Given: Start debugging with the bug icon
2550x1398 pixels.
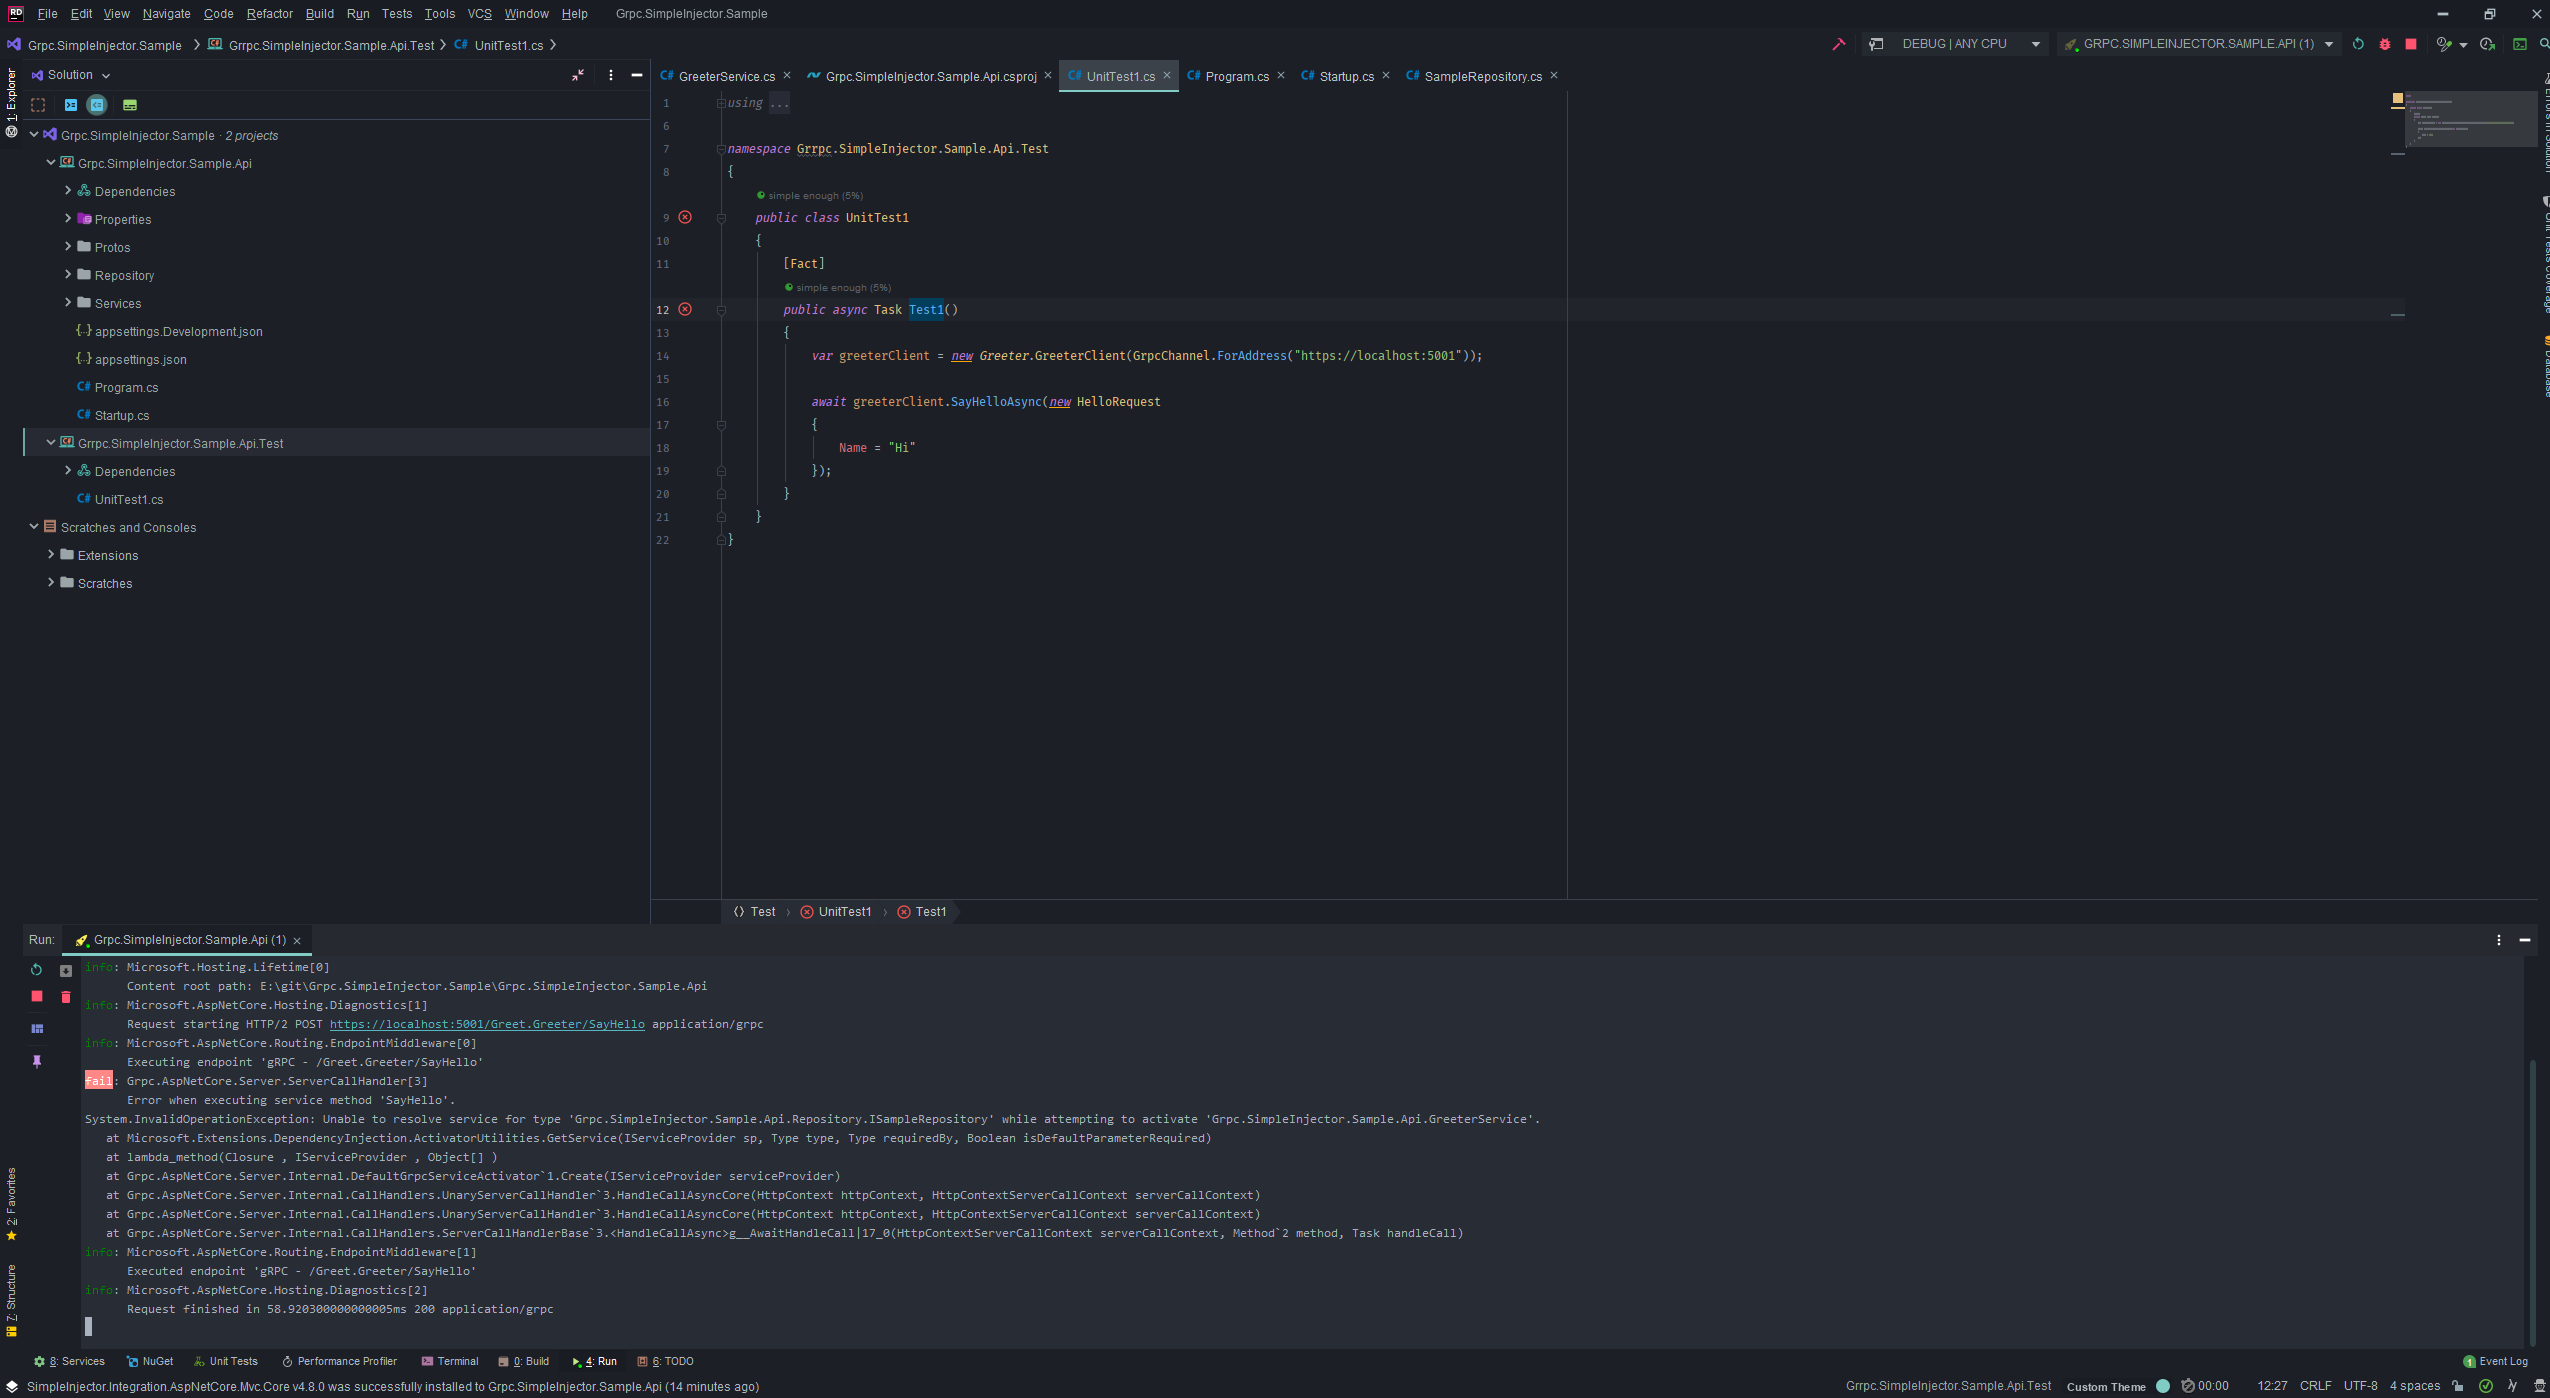Looking at the screenshot, I should 2384,44.
